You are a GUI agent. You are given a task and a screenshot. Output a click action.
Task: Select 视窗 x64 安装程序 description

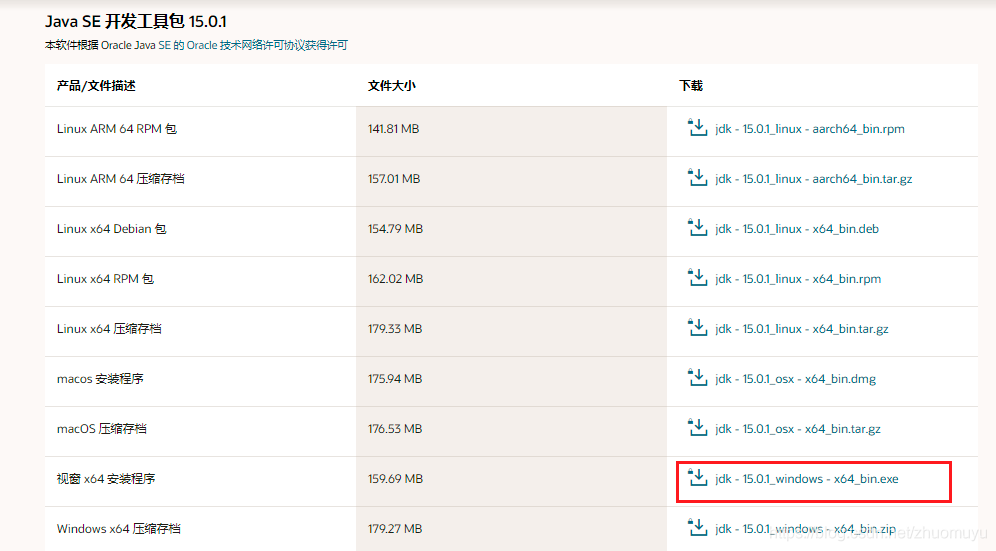(106, 479)
